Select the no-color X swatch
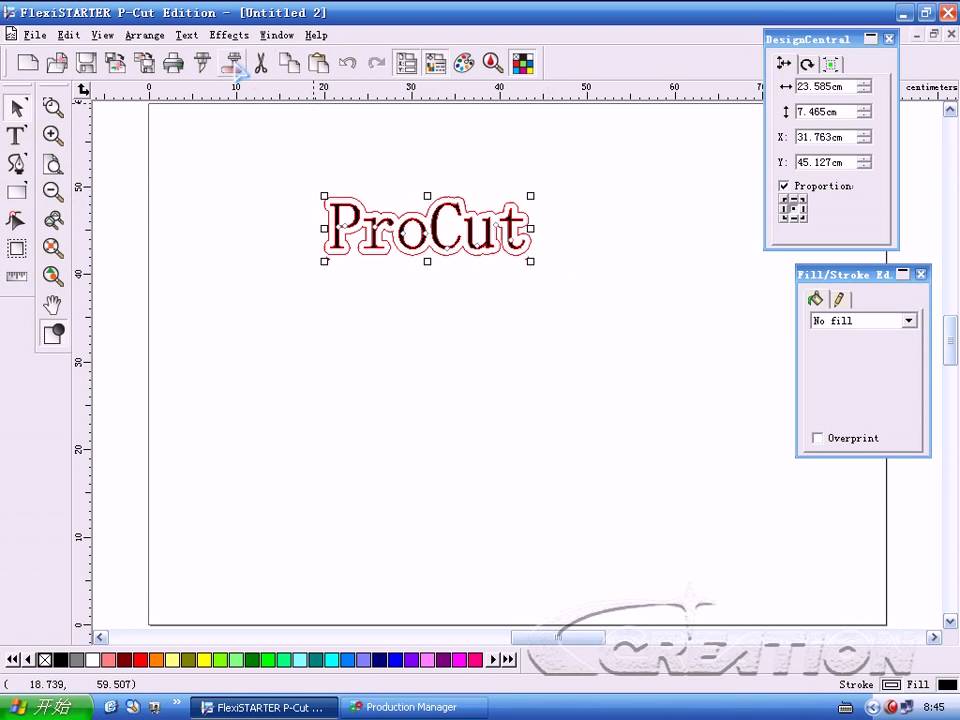The height and width of the screenshot is (720, 960). pyautogui.click(x=45, y=659)
